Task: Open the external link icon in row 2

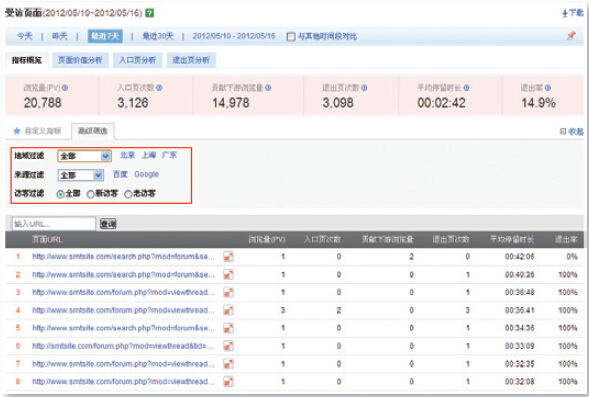Action: pos(228,275)
